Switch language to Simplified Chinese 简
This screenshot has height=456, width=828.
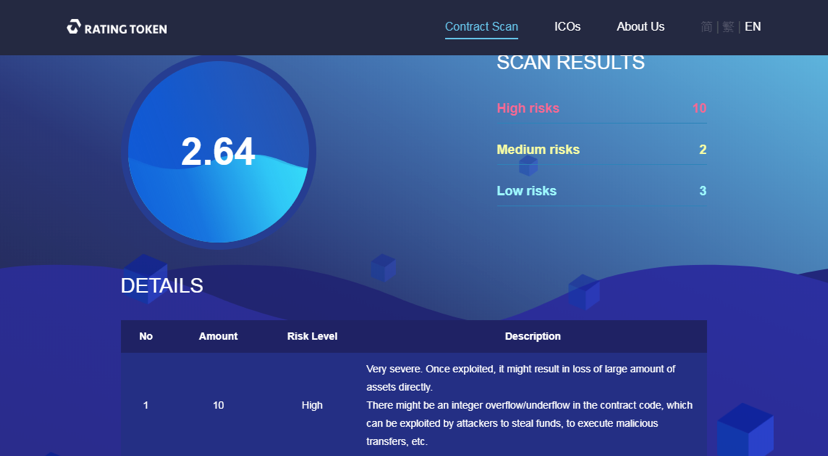[706, 26]
